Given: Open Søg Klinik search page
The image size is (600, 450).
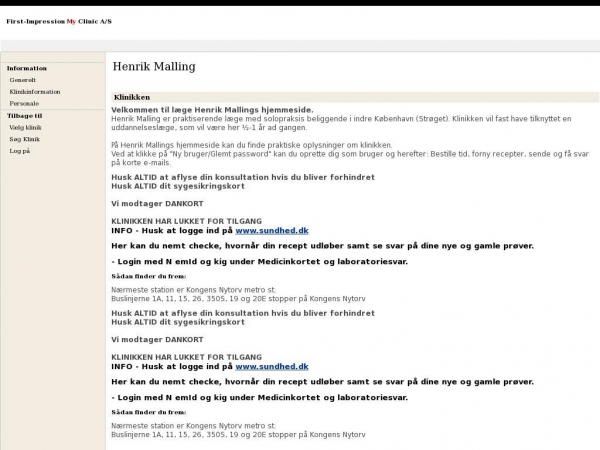Looking at the screenshot, I should pos(24,139).
